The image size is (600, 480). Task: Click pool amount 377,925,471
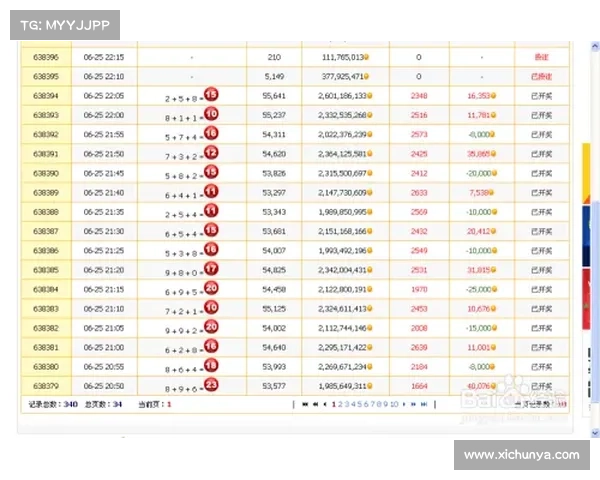[342, 77]
